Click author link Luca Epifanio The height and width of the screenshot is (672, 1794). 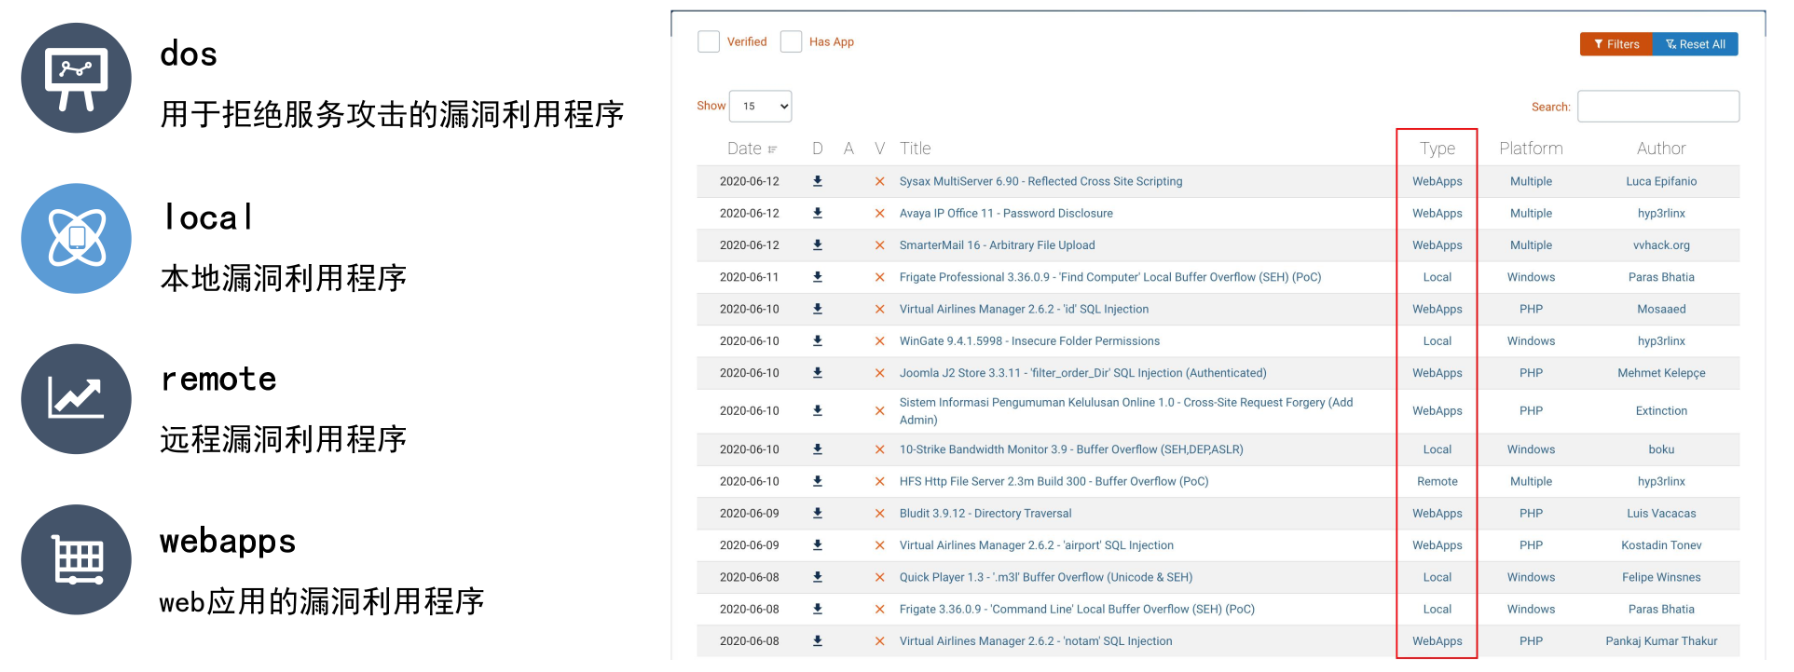pyautogui.click(x=1660, y=181)
